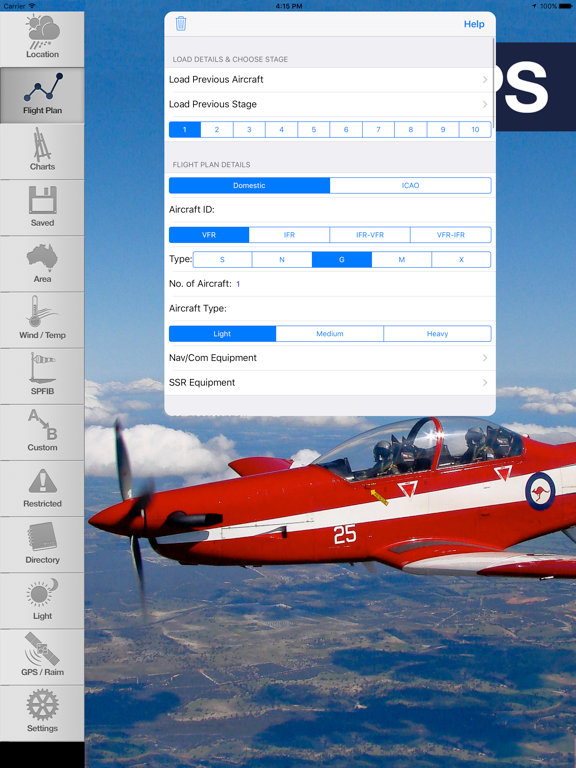Screen dimensions: 576x768
Task: Select stage 7 segment
Action: click(379, 130)
